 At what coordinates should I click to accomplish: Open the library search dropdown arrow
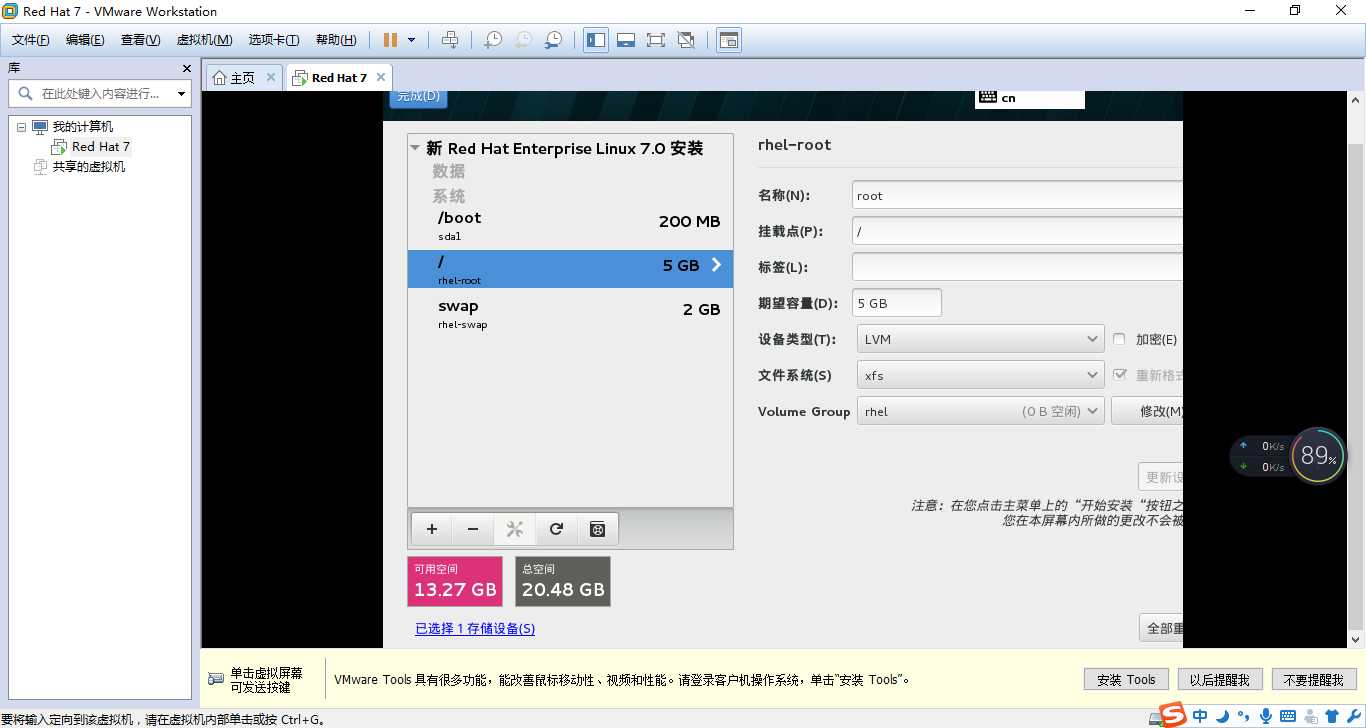pyautogui.click(x=181, y=93)
